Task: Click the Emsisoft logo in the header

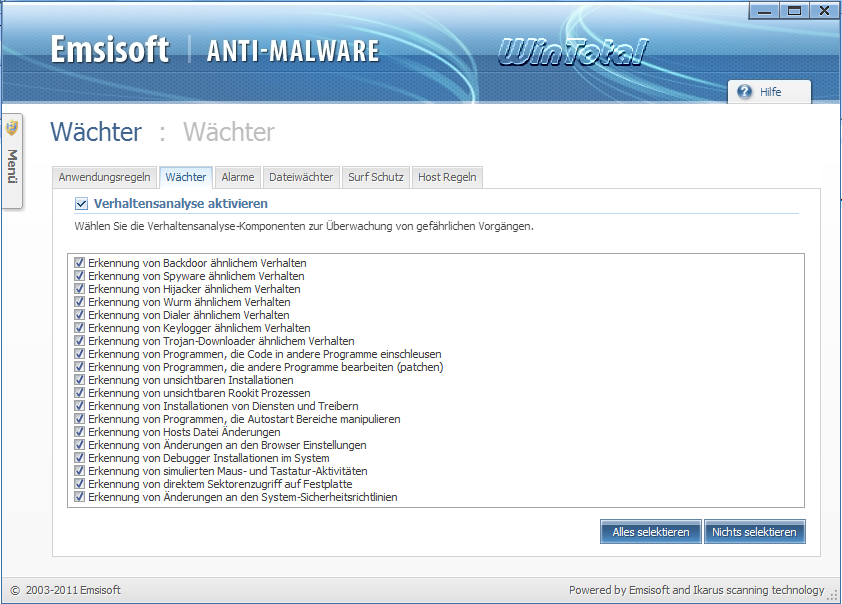Action: (110, 50)
